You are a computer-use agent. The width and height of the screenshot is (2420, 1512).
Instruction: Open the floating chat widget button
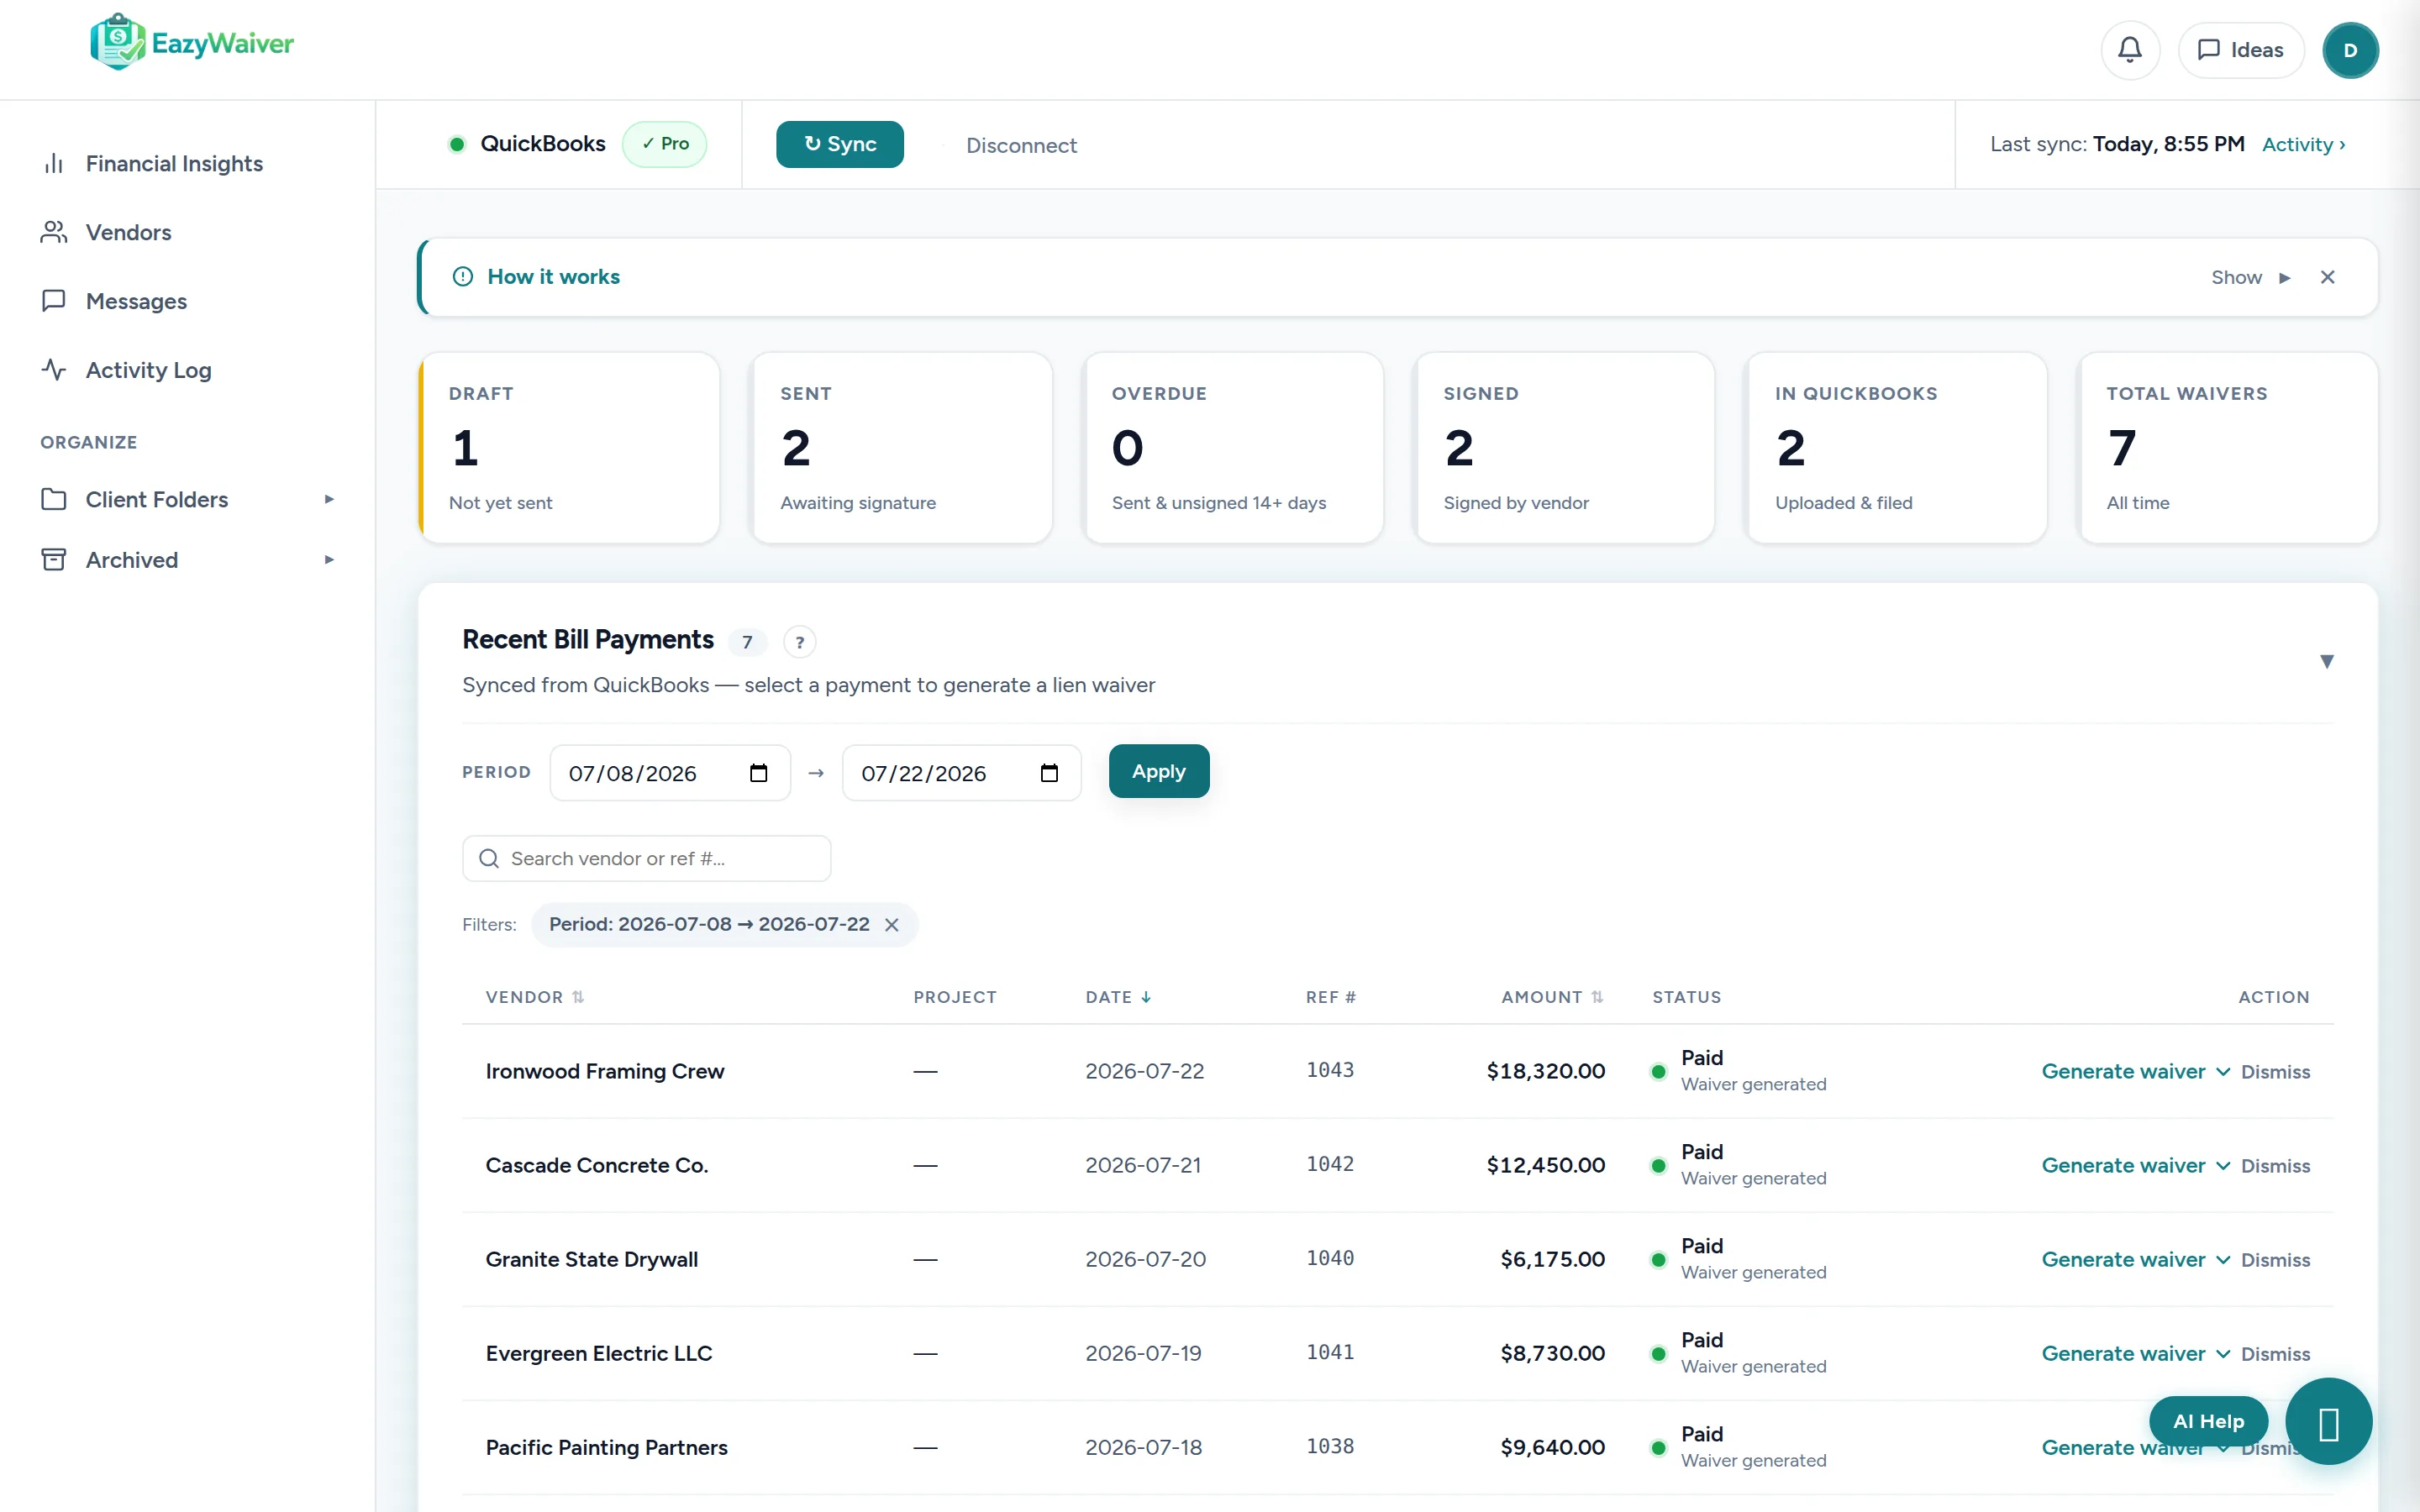pyautogui.click(x=2328, y=1421)
